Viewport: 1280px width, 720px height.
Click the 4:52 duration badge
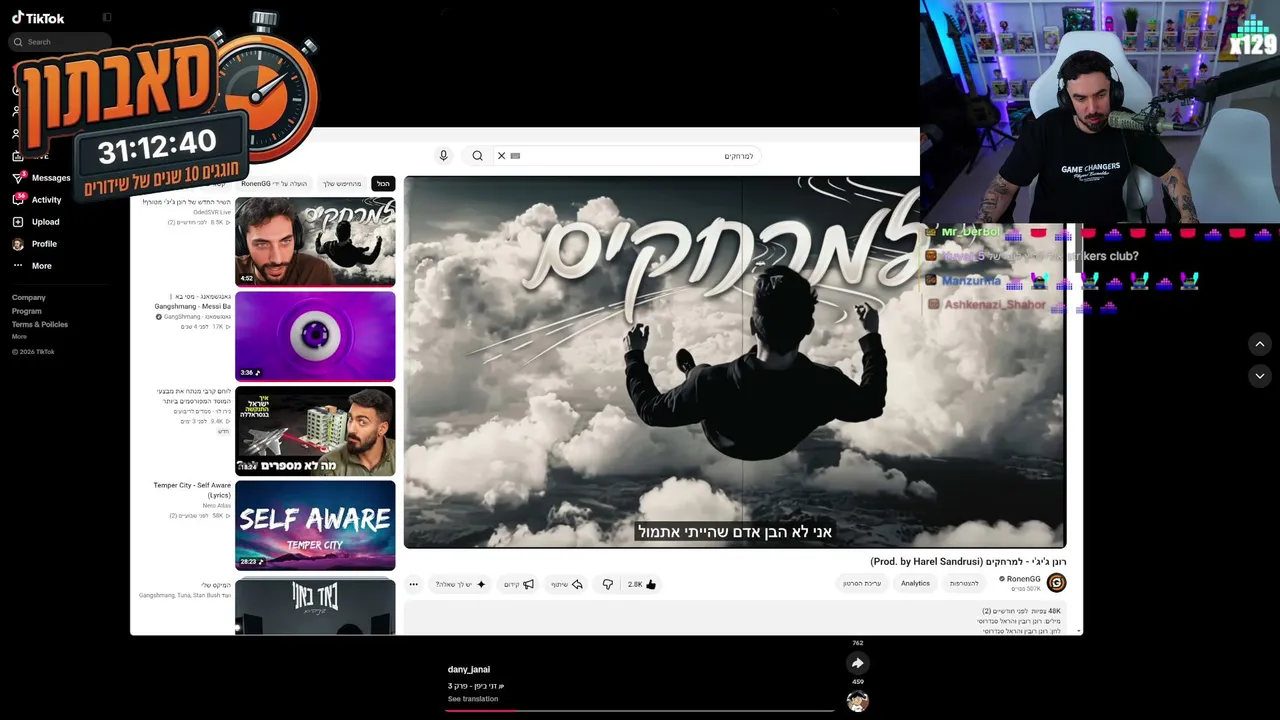tap(247, 278)
